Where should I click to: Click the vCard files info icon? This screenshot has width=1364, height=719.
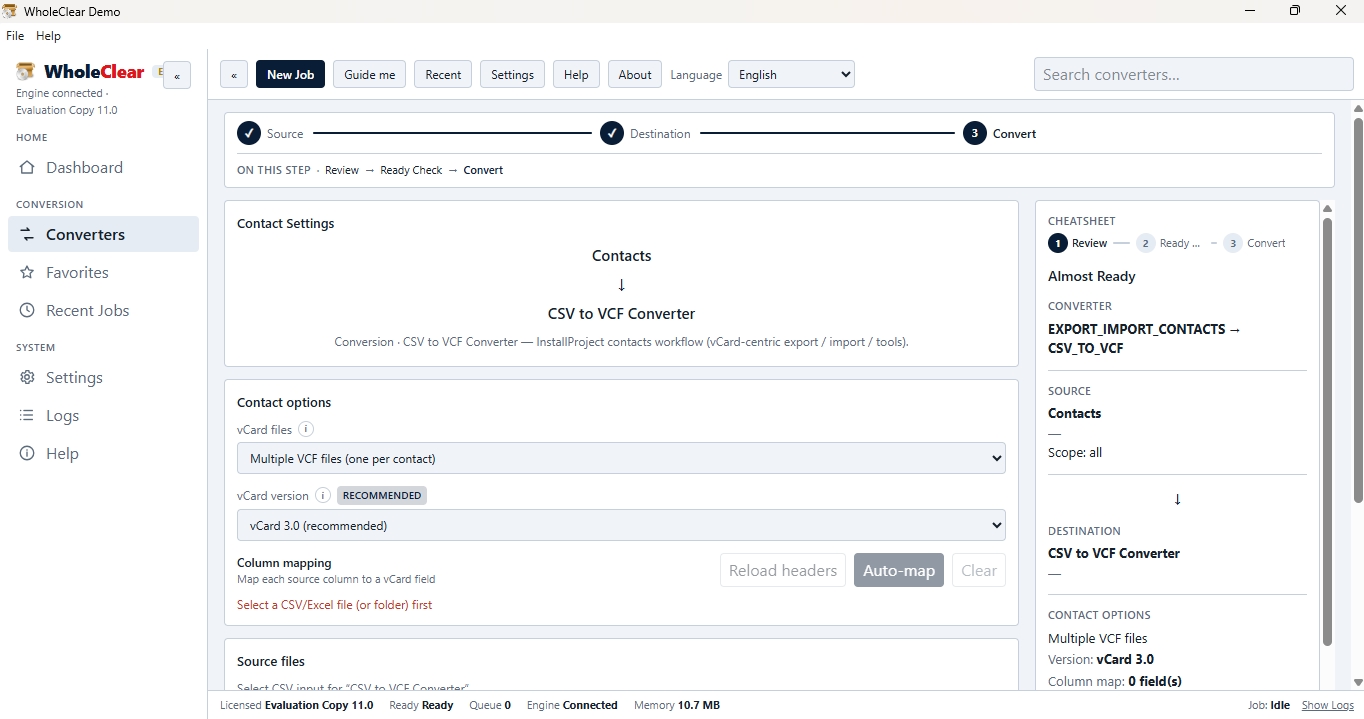point(306,430)
